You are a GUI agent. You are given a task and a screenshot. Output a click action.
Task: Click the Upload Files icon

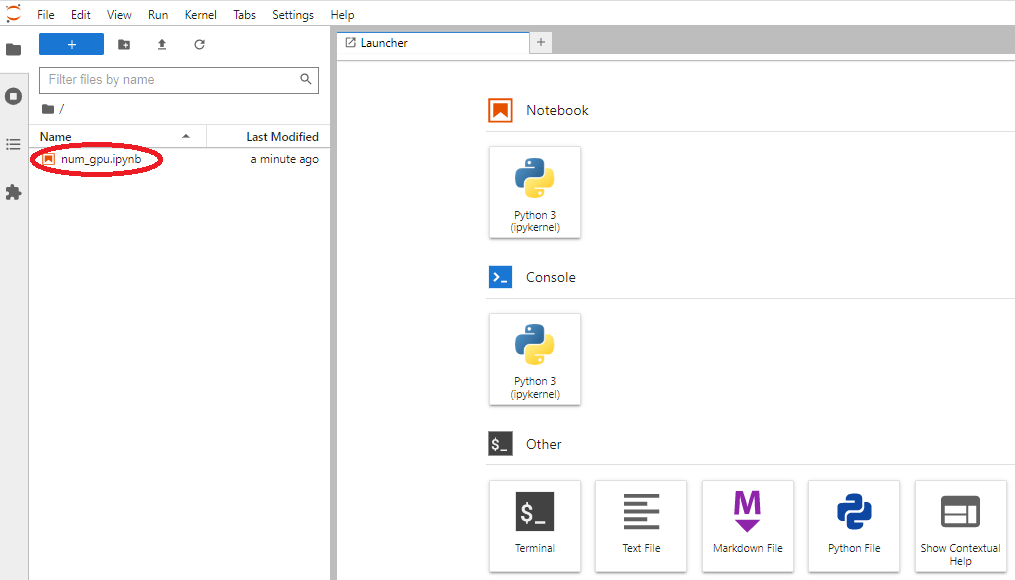(162, 44)
